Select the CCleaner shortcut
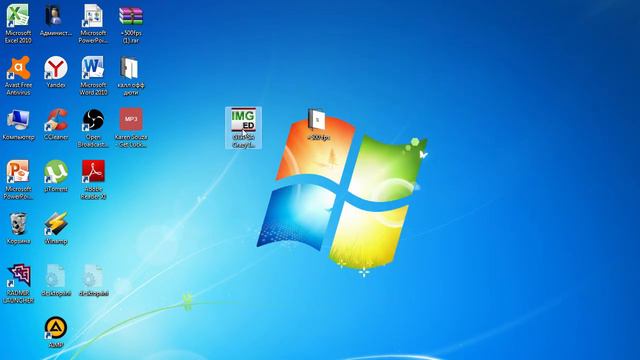 [x=56, y=124]
